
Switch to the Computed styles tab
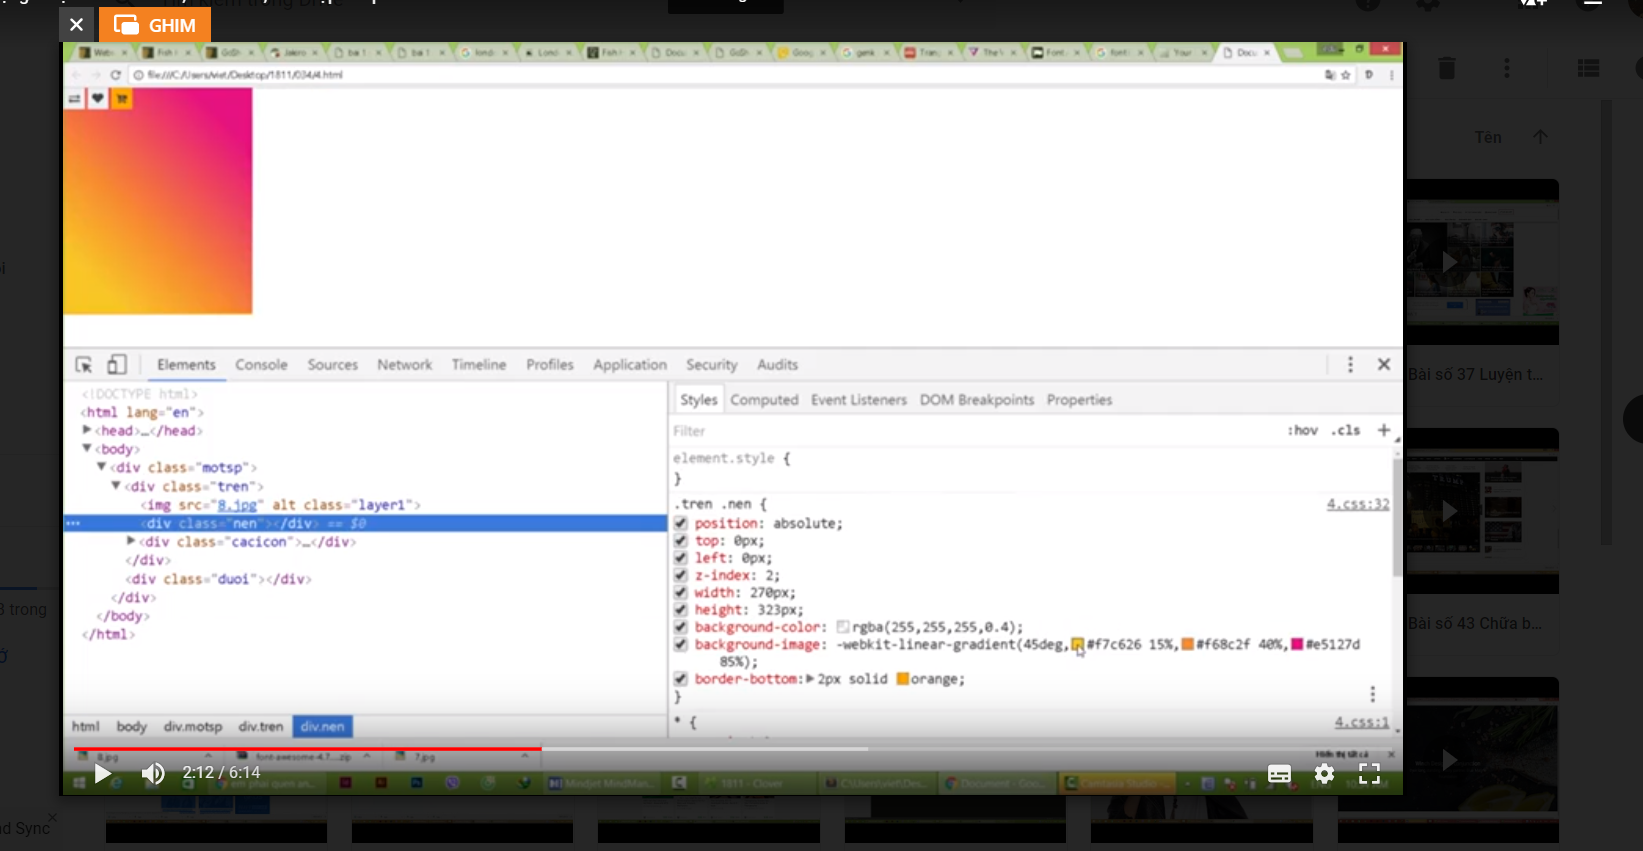(764, 400)
